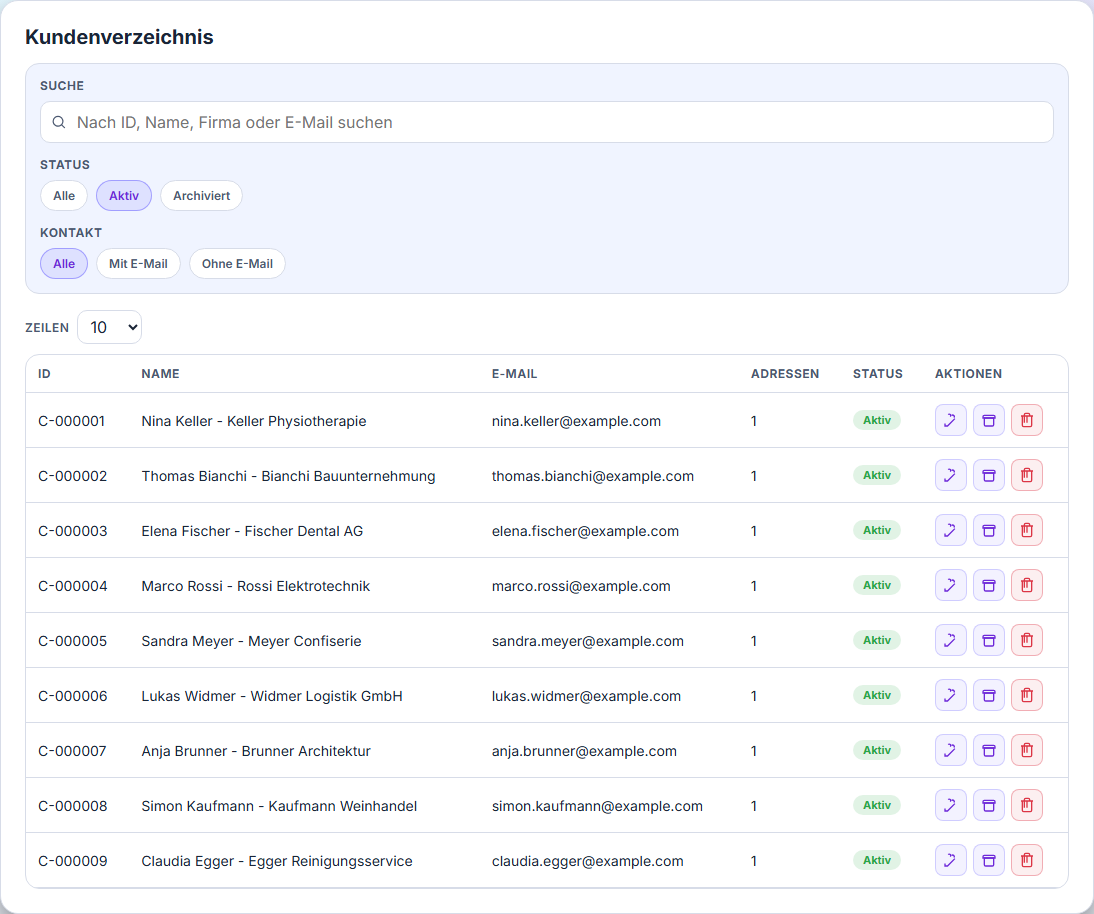The height and width of the screenshot is (914, 1094).
Task: Select the name 'Elena Fischer - Fischer Dental AG'
Action: click(x=253, y=532)
